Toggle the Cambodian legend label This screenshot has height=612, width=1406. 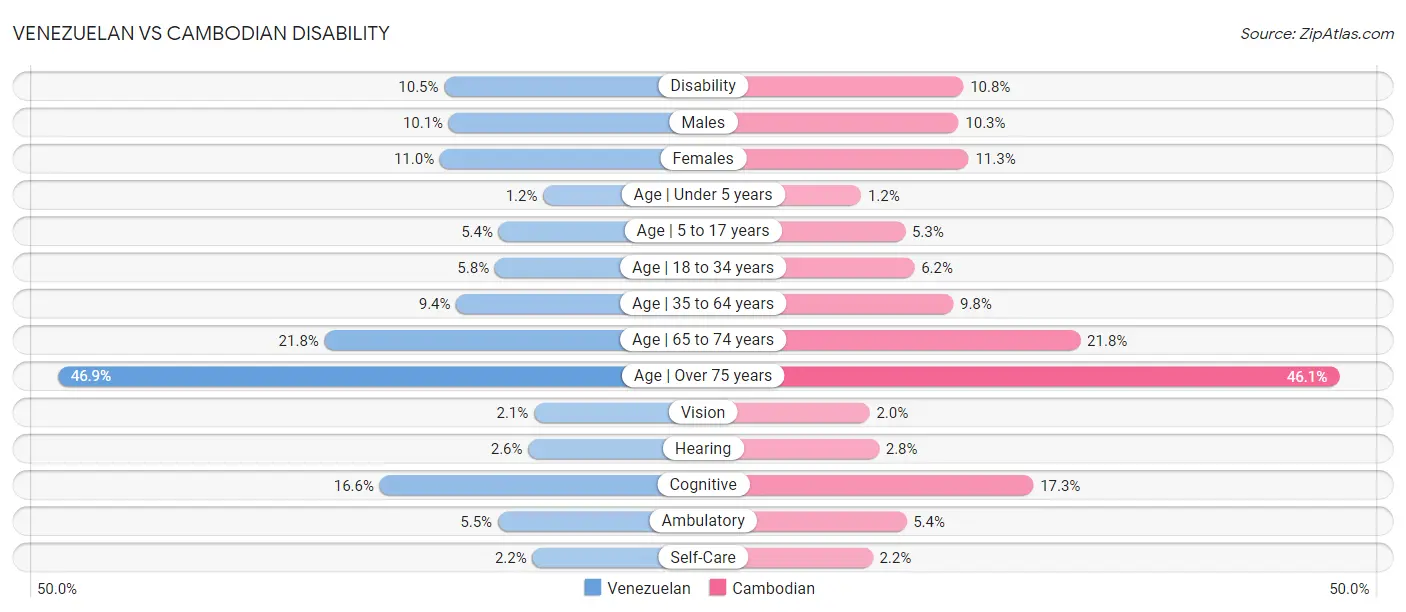(x=774, y=588)
